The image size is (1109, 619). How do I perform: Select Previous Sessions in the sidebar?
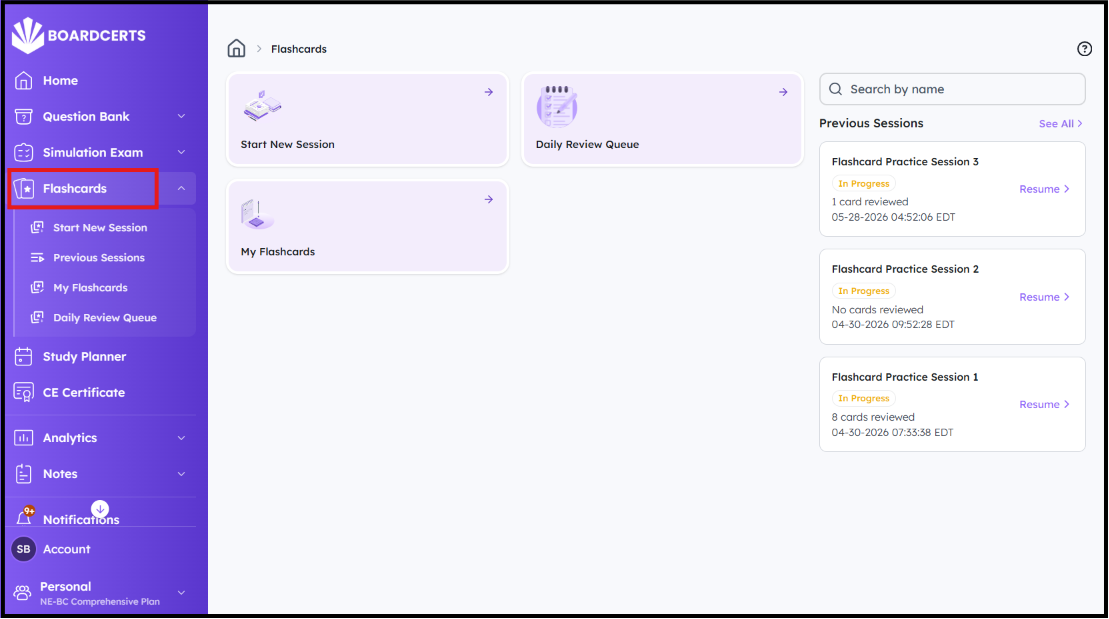pyautogui.click(x=99, y=258)
